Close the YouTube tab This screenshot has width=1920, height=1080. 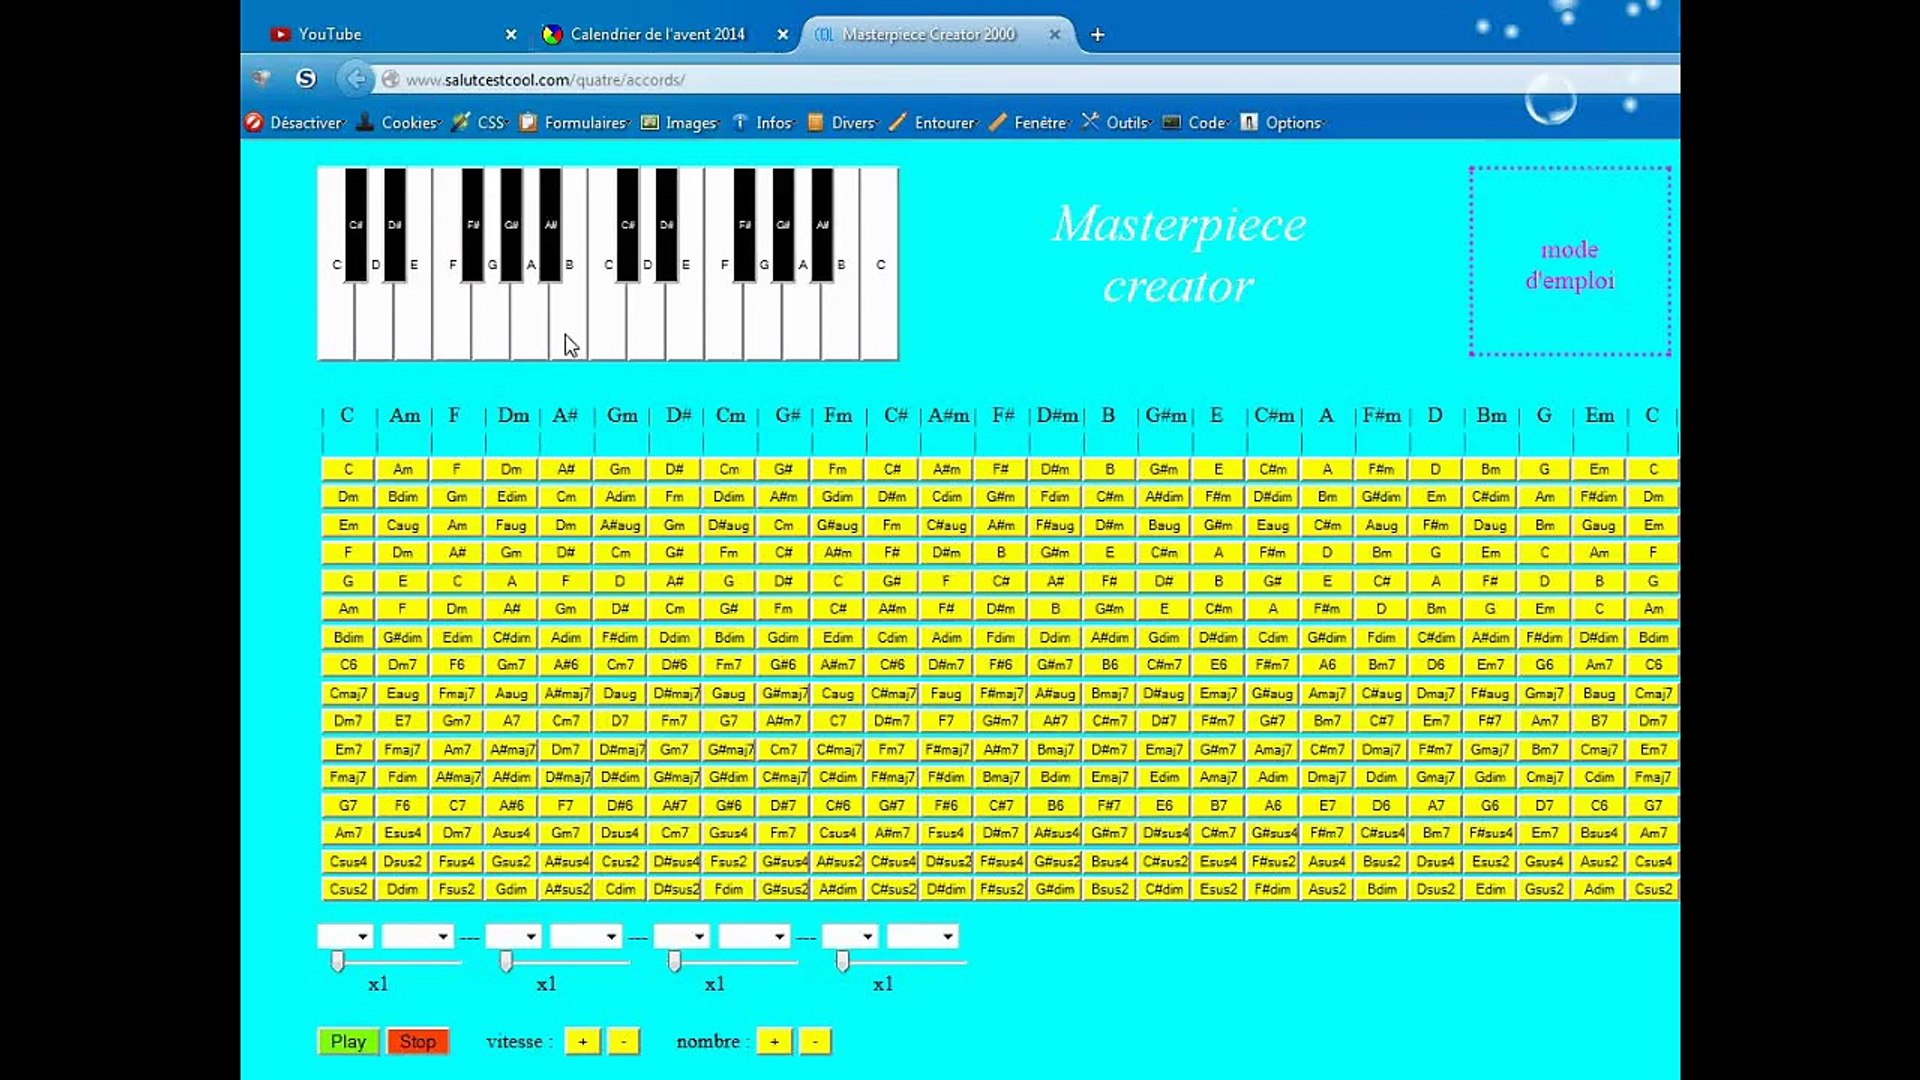511,34
